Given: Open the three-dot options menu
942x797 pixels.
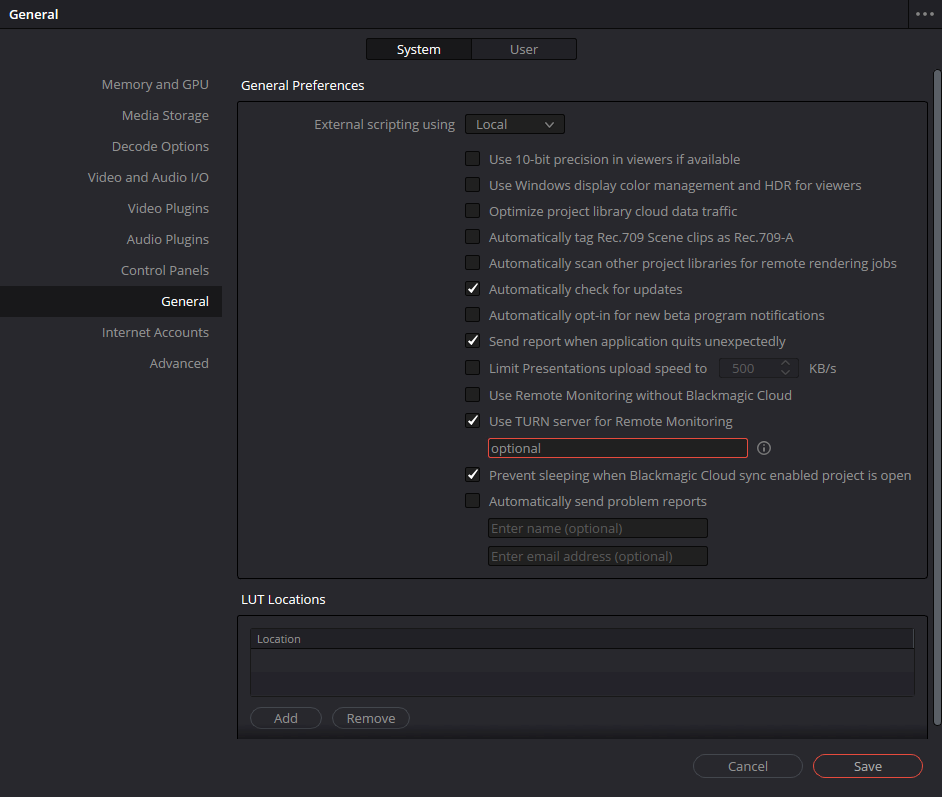Looking at the screenshot, I should pyautogui.click(x=925, y=14).
